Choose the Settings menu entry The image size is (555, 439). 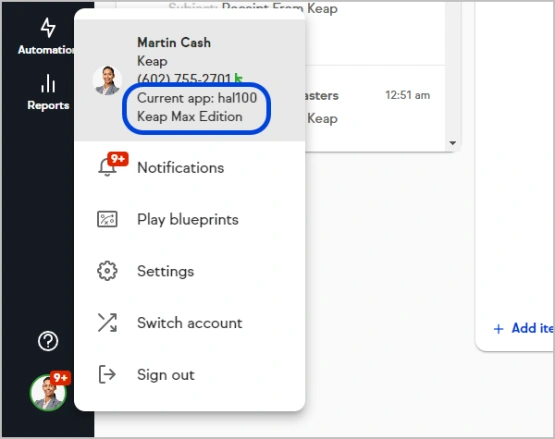(166, 272)
